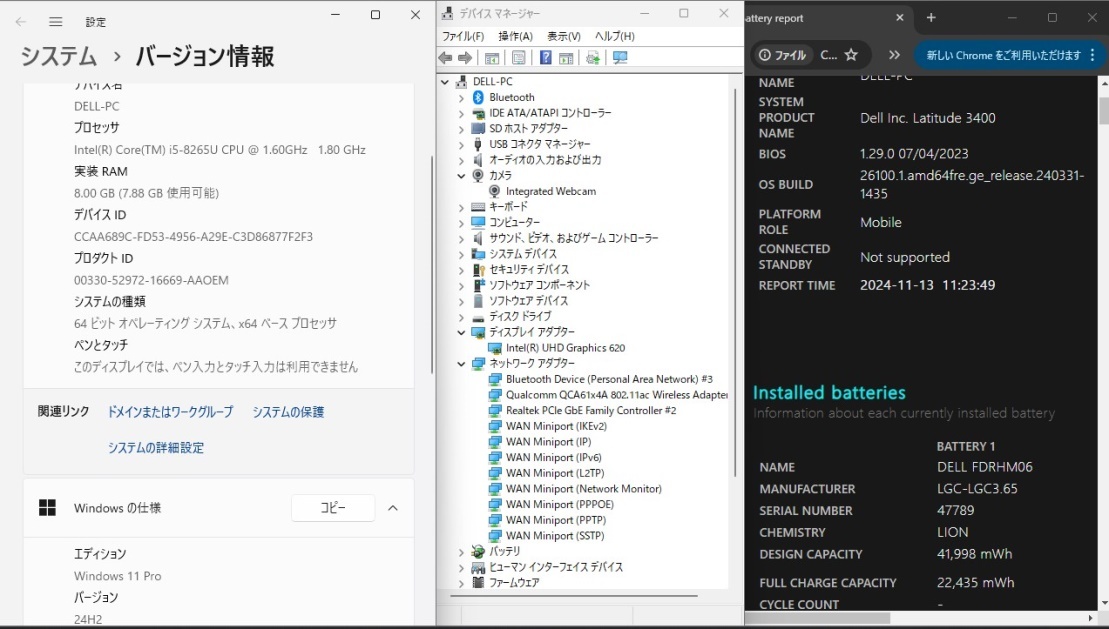Select Bluetooth Device (Personal Area Network) #3

[x=610, y=379]
